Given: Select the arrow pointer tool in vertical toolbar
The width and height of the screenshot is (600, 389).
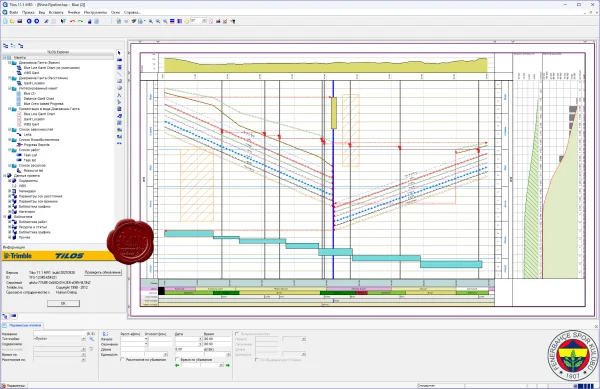Looking at the screenshot, I should click(119, 53).
